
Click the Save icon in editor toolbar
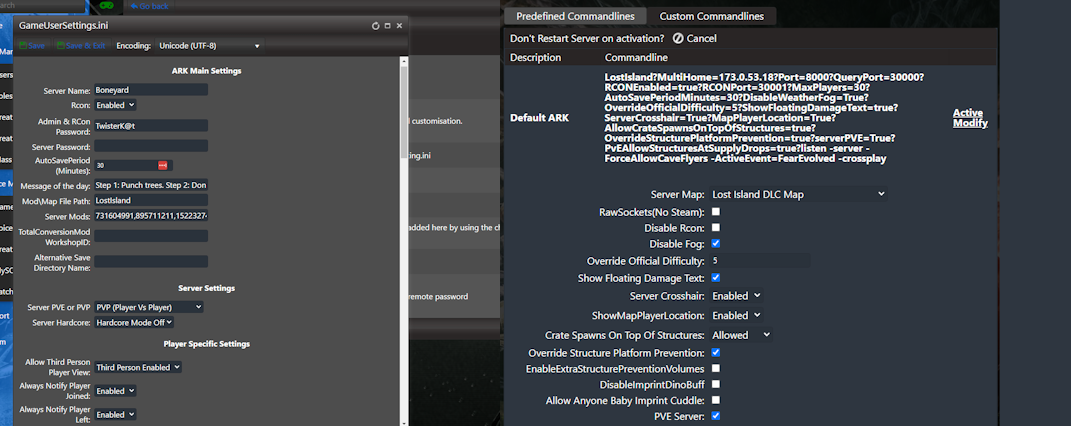(x=23, y=45)
